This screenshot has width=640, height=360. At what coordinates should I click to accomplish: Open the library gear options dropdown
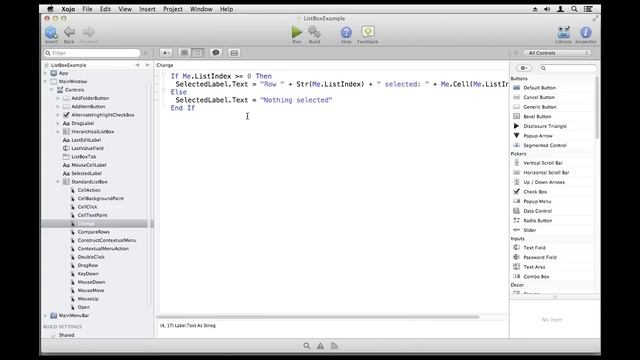pyautogui.click(x=524, y=68)
